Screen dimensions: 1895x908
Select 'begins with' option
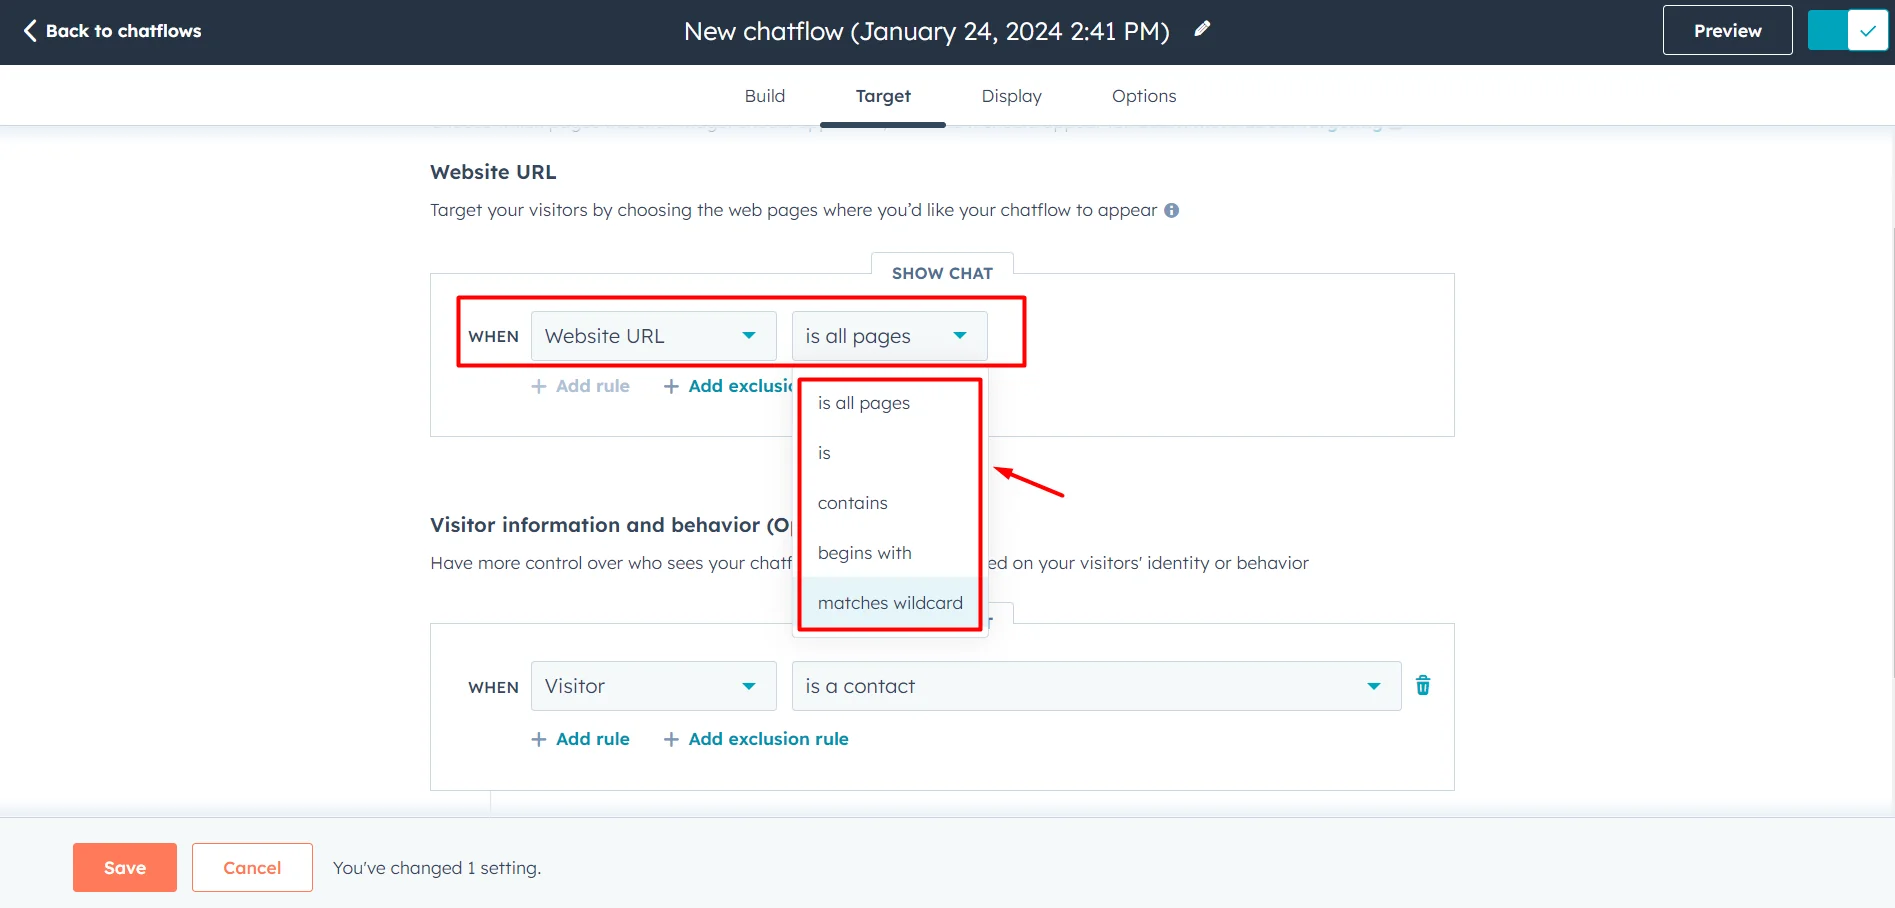point(864,553)
